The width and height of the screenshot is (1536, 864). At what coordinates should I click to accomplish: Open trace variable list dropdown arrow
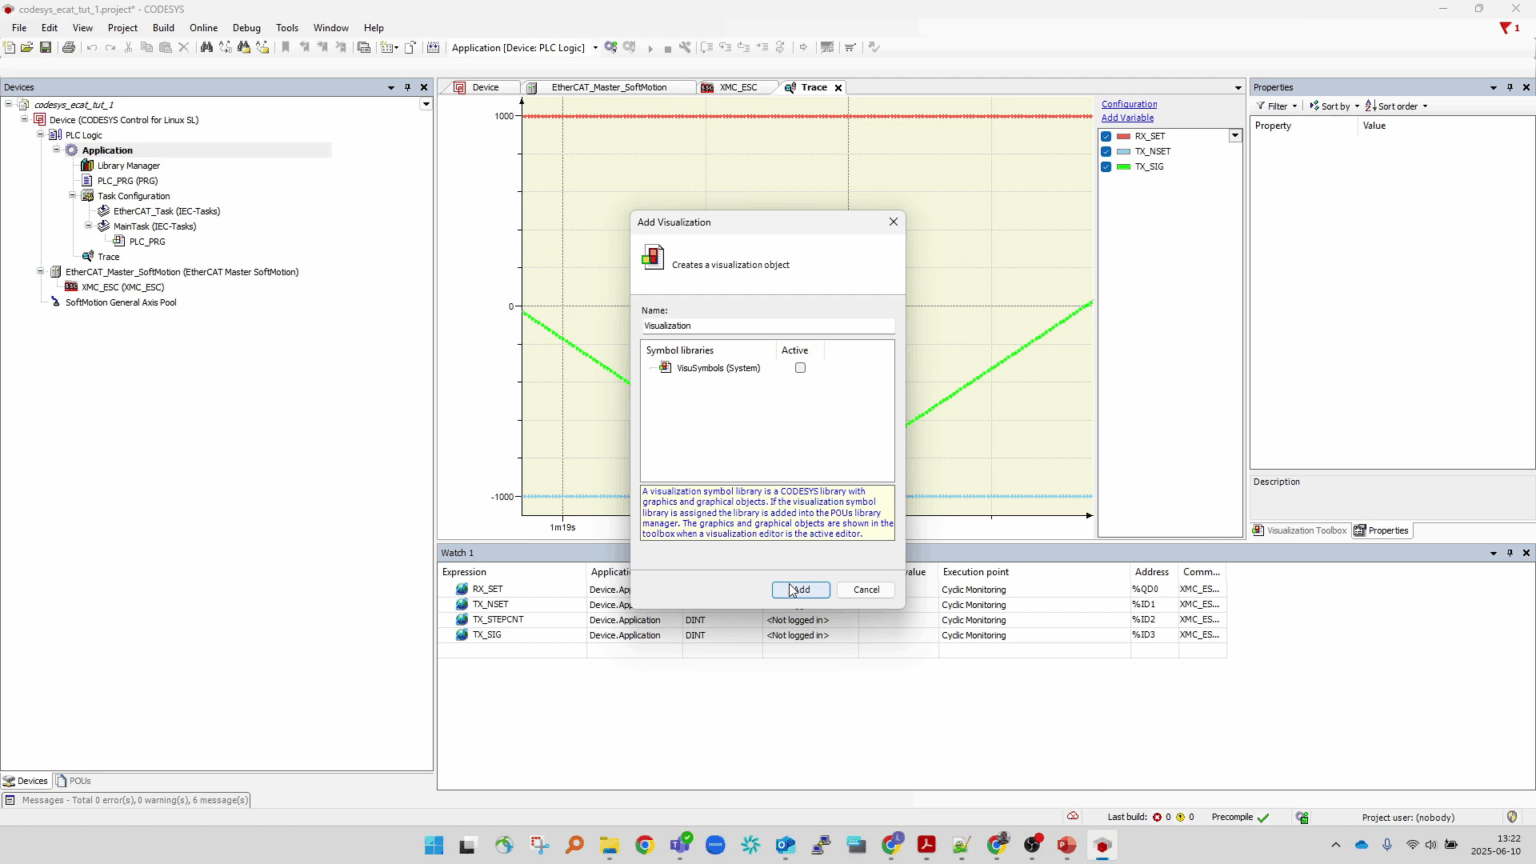(1235, 135)
